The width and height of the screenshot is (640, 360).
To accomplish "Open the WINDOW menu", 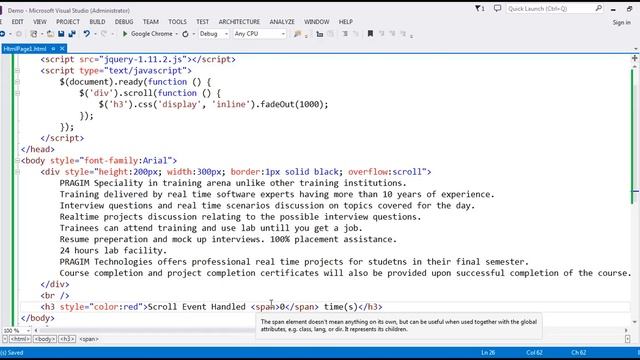I will 316,22.
